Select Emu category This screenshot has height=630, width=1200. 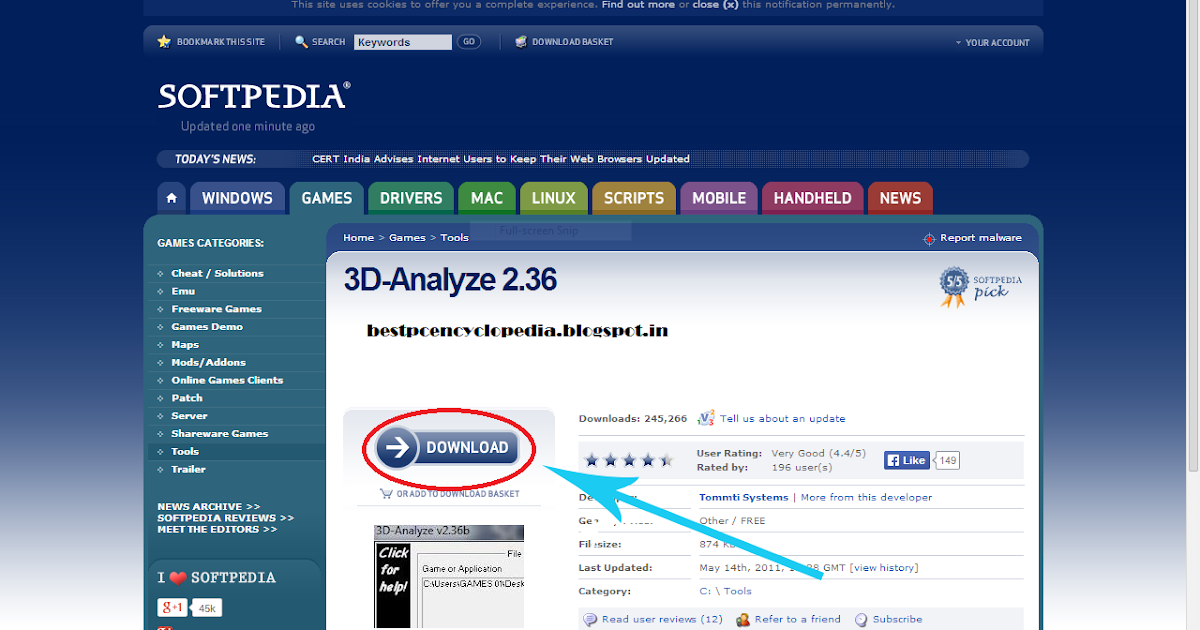coord(183,291)
